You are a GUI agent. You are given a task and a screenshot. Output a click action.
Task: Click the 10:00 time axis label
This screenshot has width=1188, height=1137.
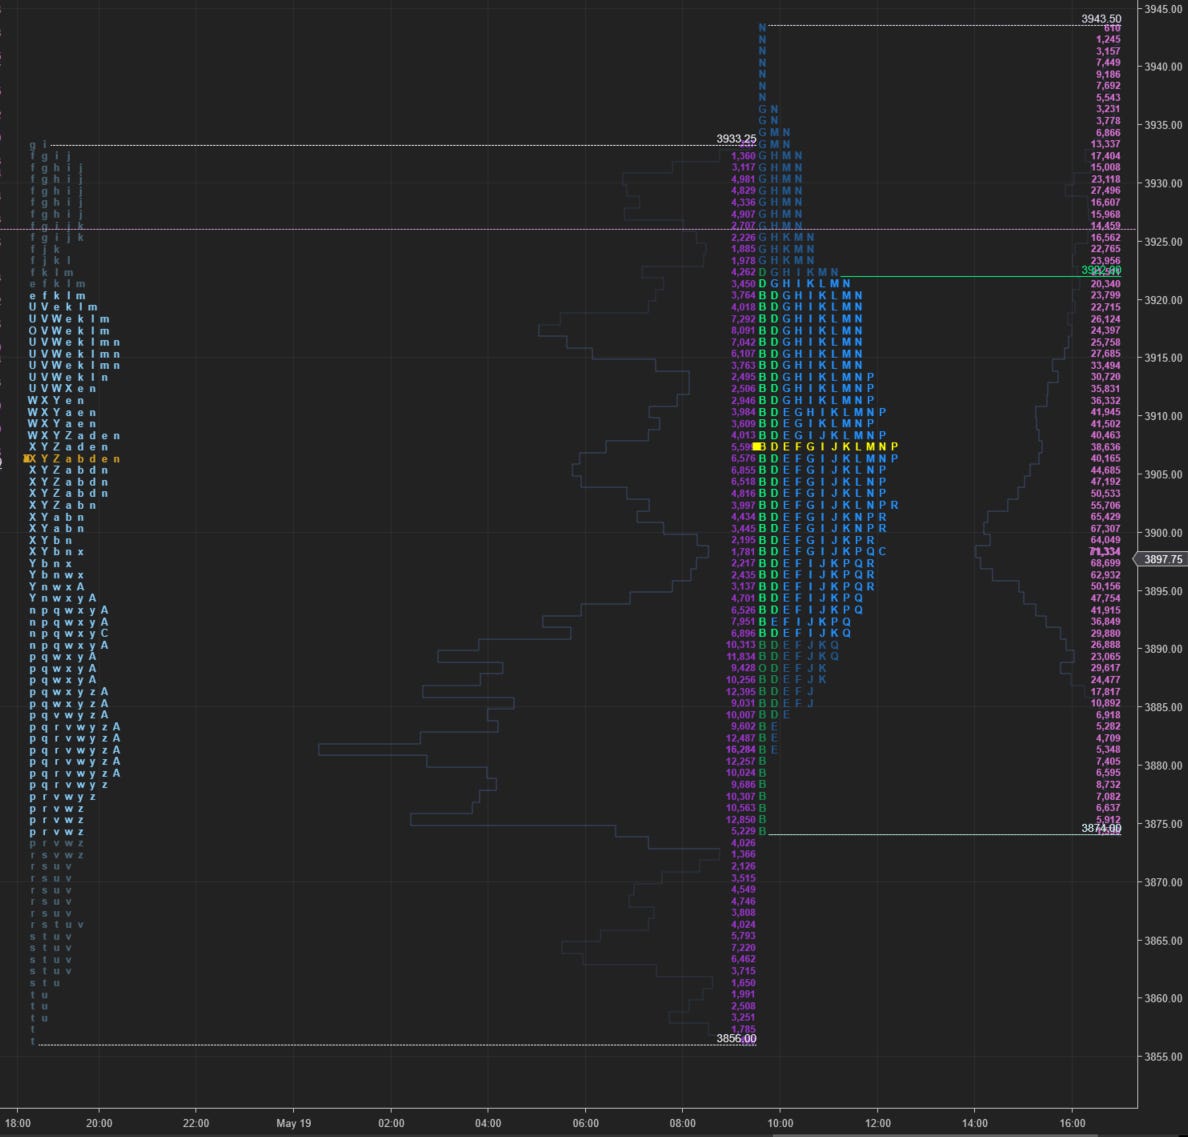tap(780, 1123)
